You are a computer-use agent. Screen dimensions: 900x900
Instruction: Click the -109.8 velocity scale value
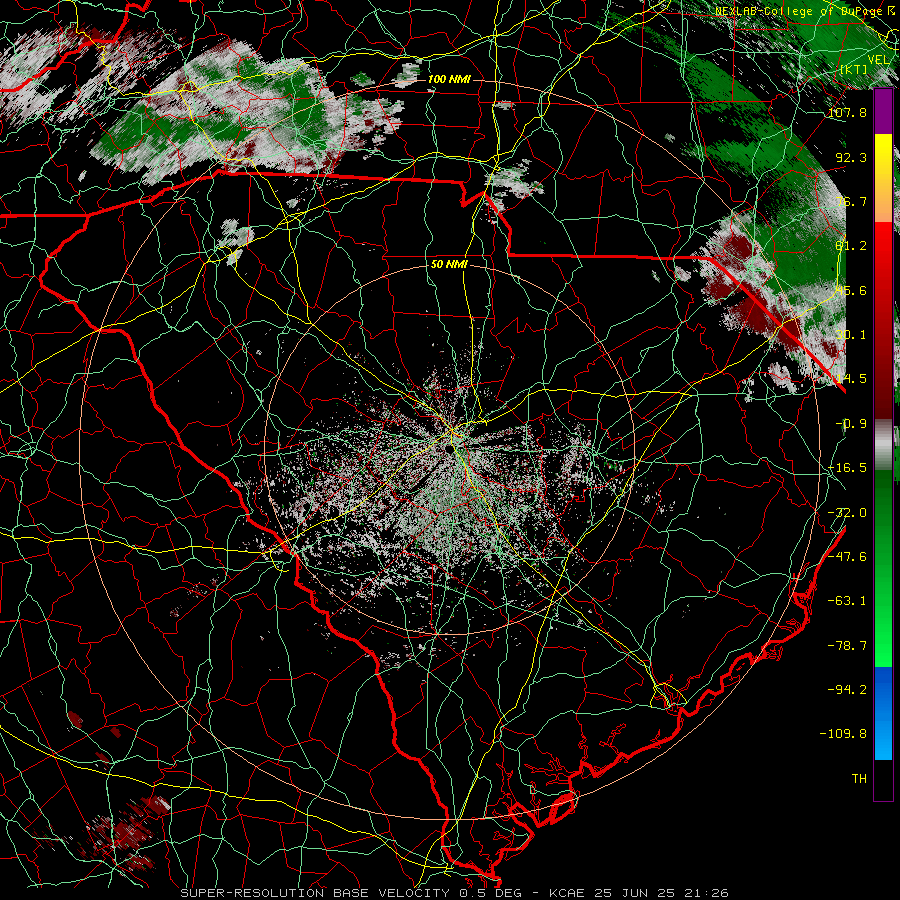click(x=843, y=734)
